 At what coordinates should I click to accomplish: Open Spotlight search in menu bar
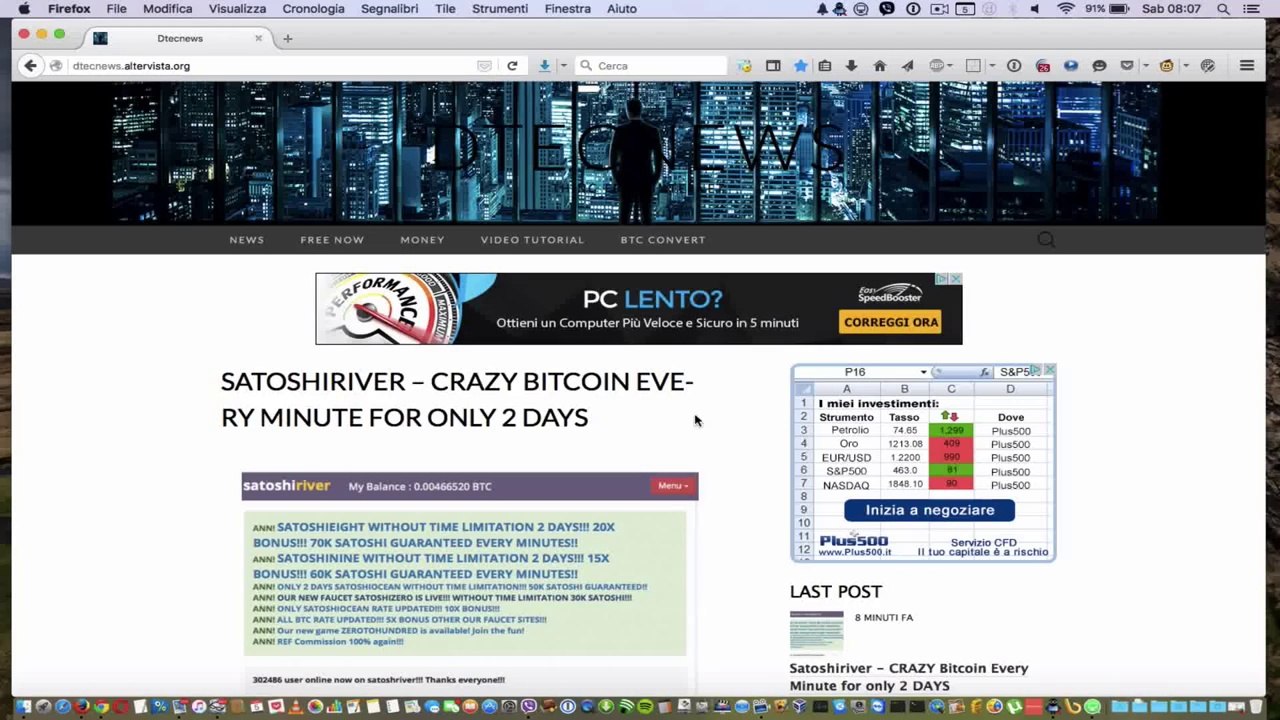[1223, 9]
